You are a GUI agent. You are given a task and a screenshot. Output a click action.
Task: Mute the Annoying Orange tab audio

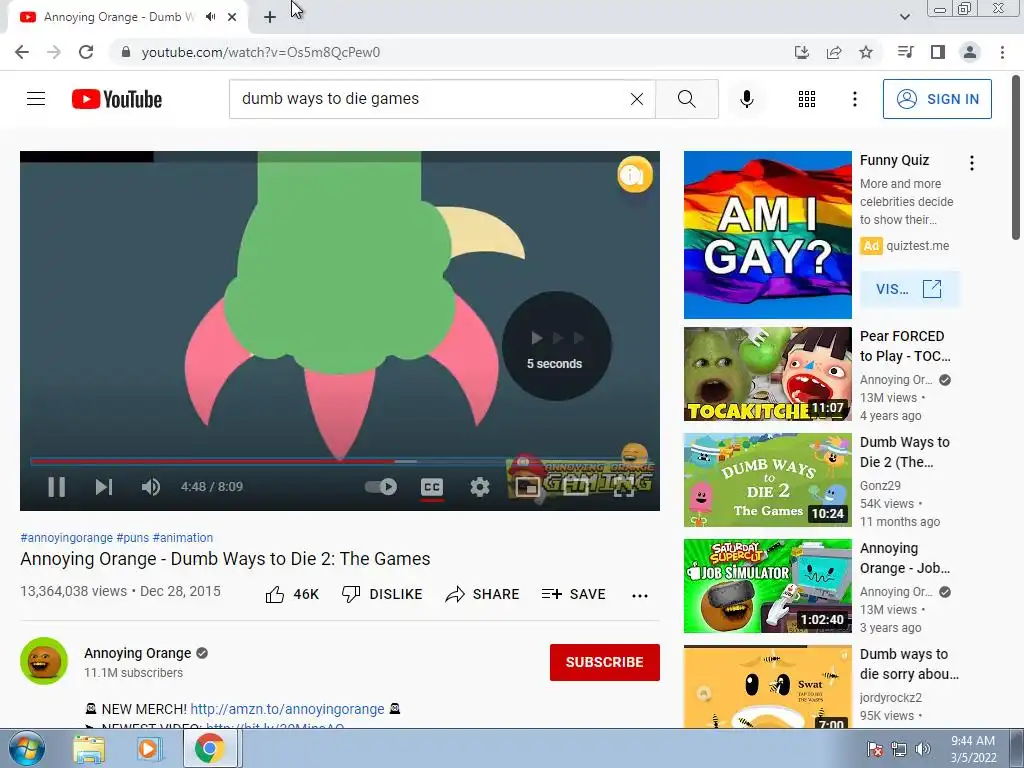(210, 17)
